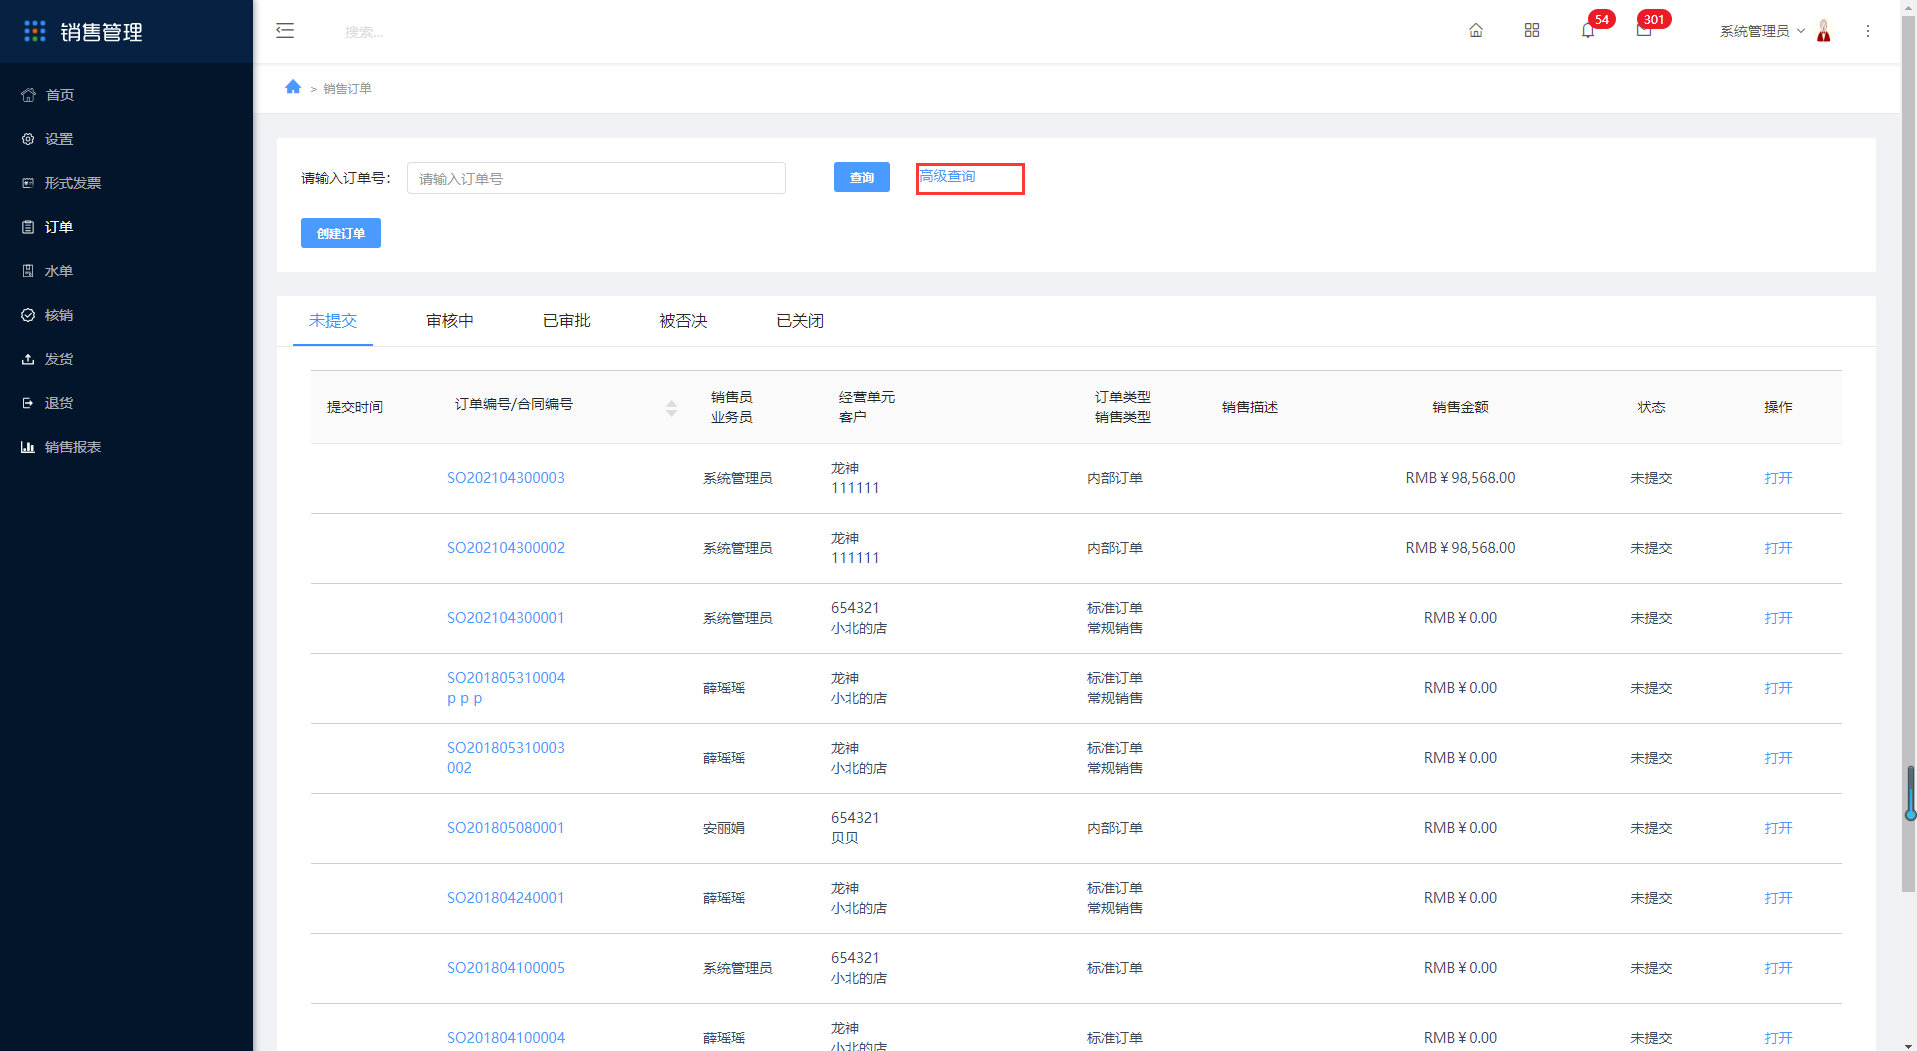Image resolution: width=1917 pixels, height=1051 pixels.
Task: Switch to the 已关闭 tab
Action: coord(800,321)
